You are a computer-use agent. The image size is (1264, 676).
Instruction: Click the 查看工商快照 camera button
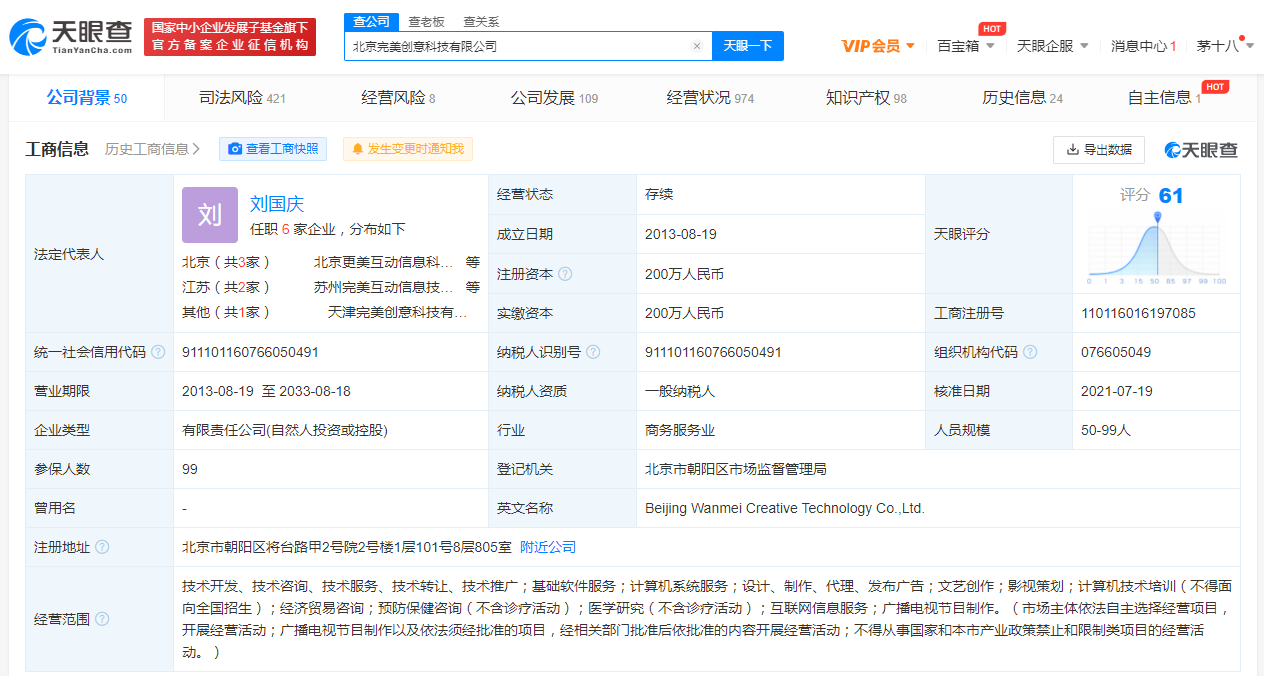[x=273, y=149]
